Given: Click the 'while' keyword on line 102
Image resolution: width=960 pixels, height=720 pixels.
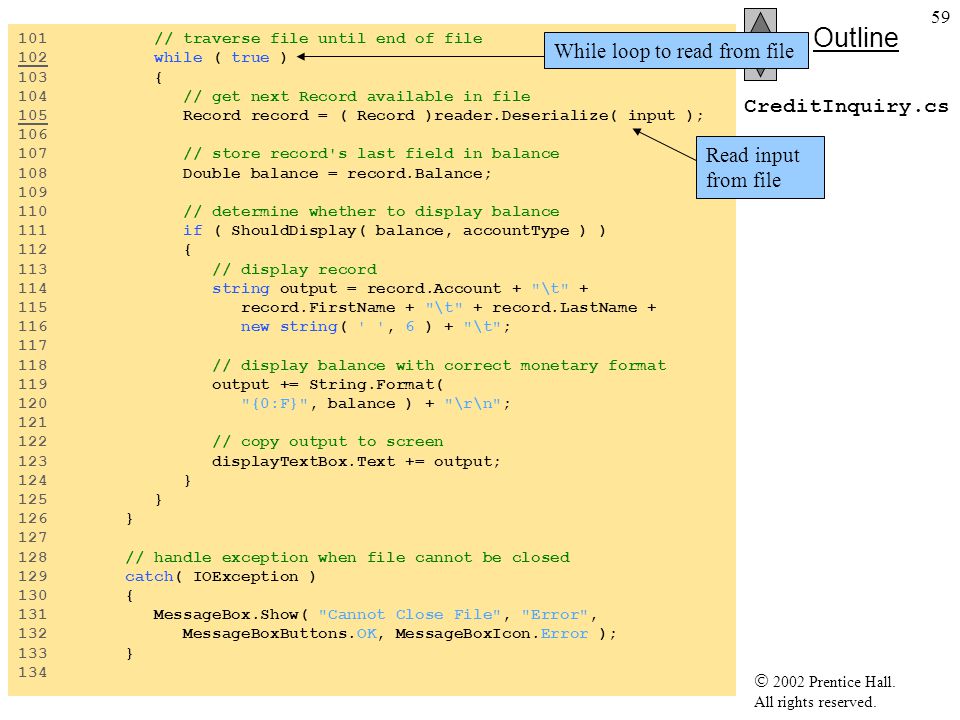Looking at the screenshot, I should (178, 58).
